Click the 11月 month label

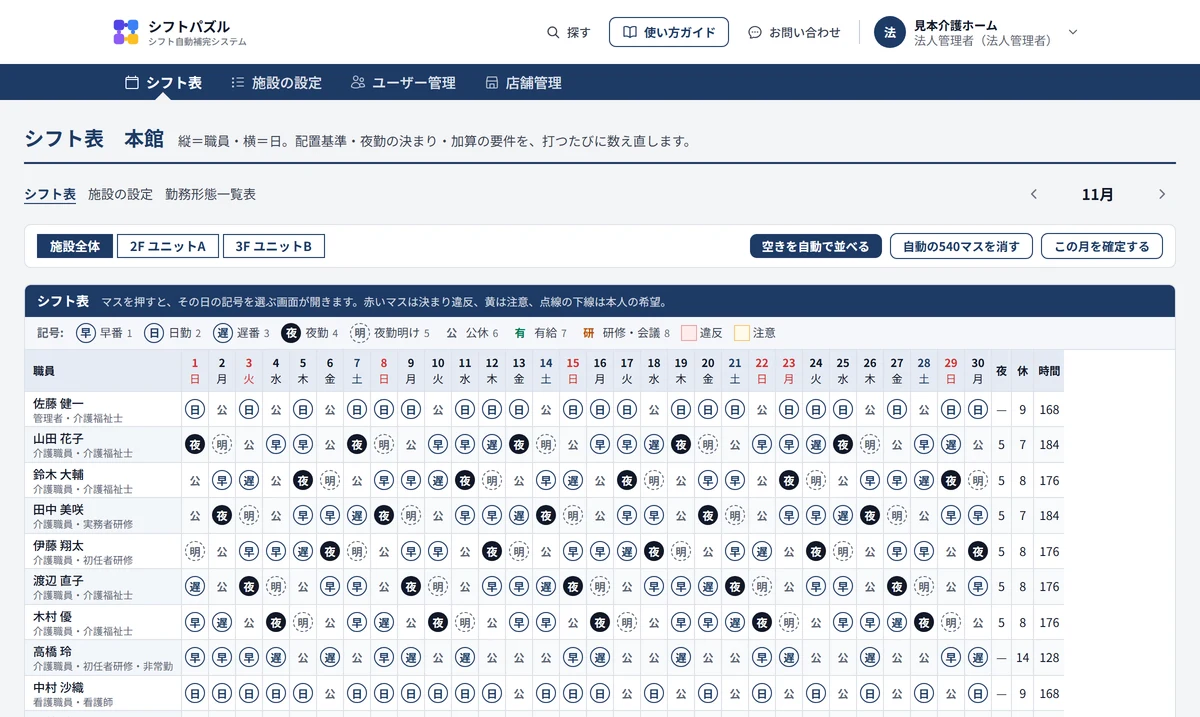1098,194
